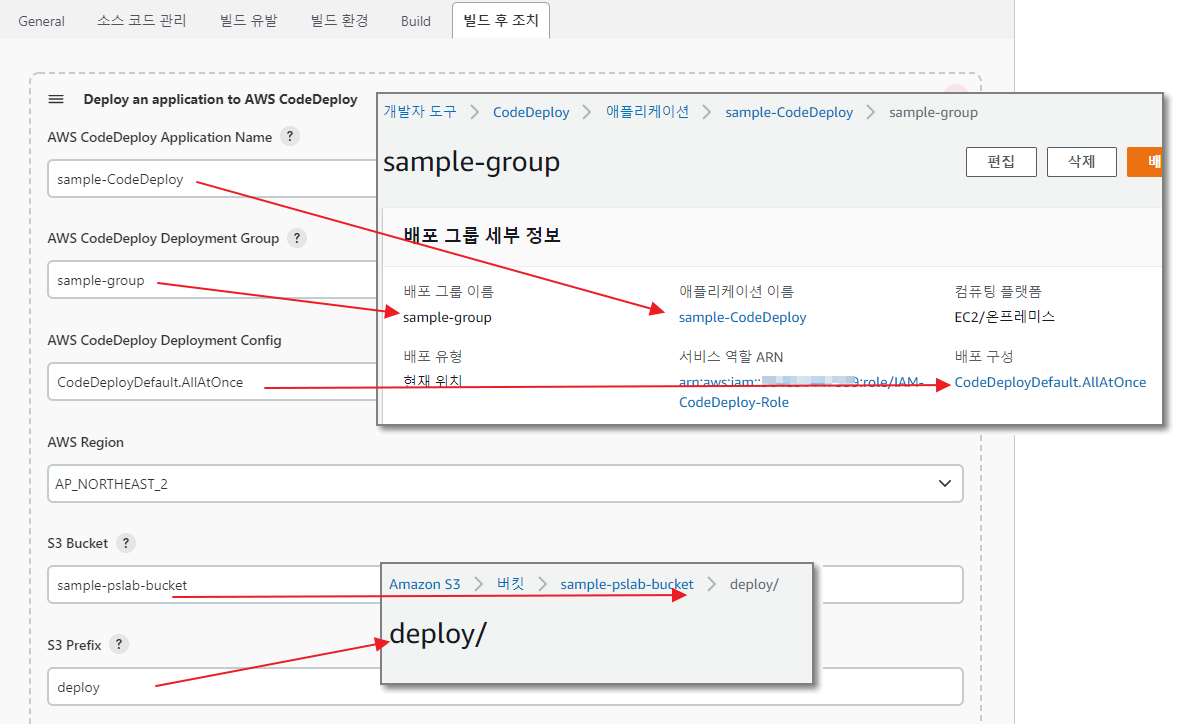
Task: Open the AWS Region dropdown AP_NORTHEAST_2
Action: click(505, 484)
